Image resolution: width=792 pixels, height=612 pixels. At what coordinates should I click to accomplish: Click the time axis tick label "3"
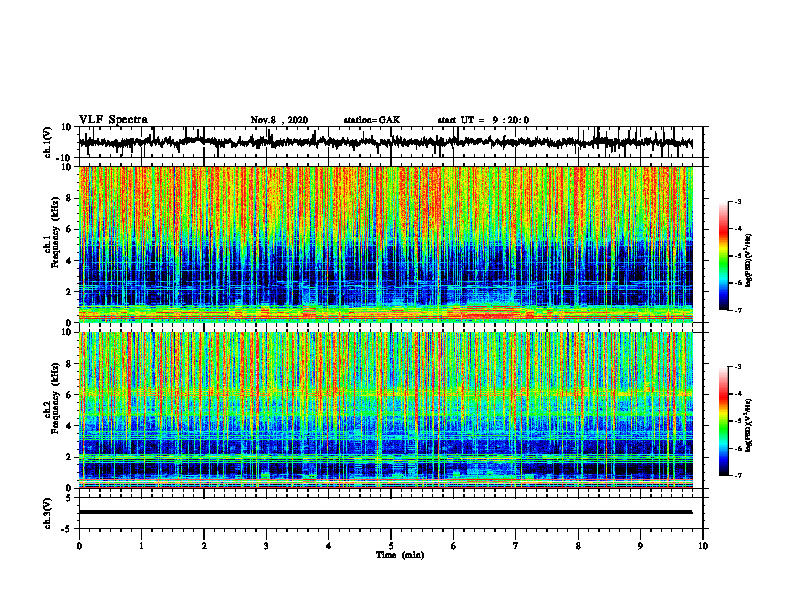point(266,546)
